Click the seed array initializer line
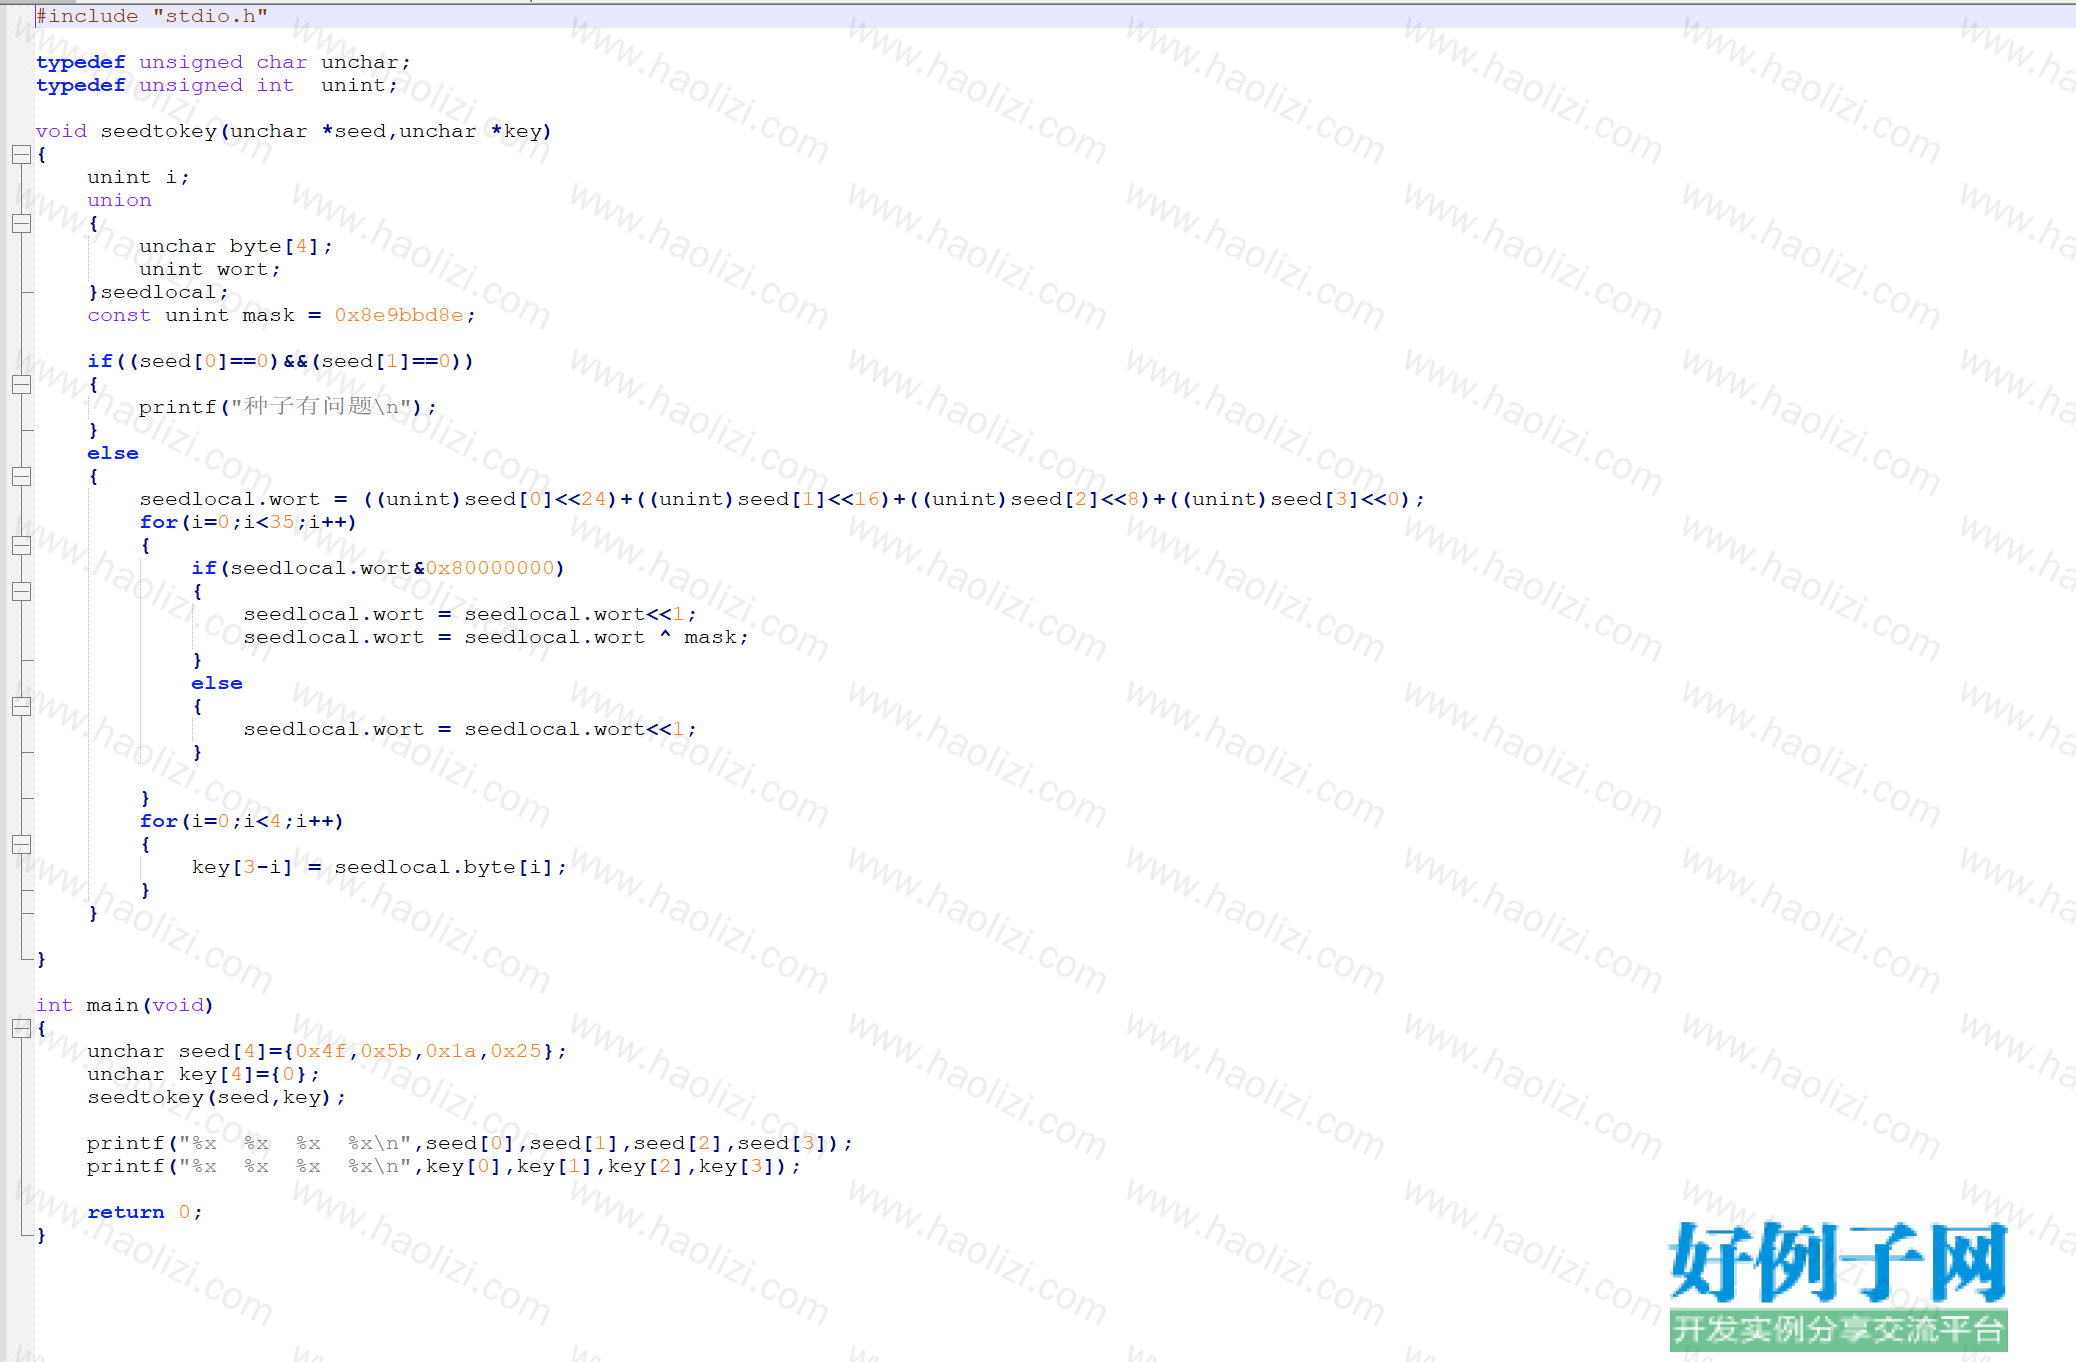The image size is (2076, 1362). click(327, 1051)
